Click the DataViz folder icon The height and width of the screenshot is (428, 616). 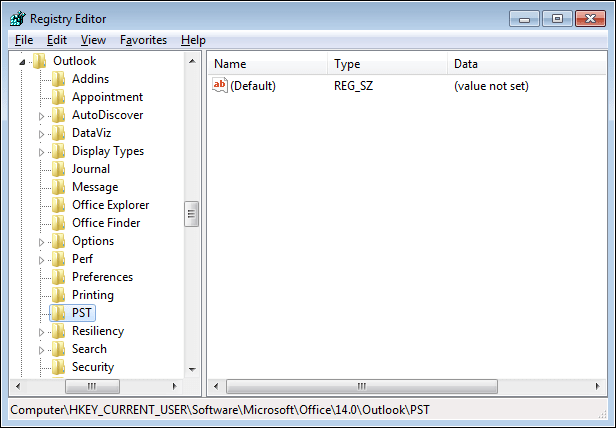tap(59, 133)
